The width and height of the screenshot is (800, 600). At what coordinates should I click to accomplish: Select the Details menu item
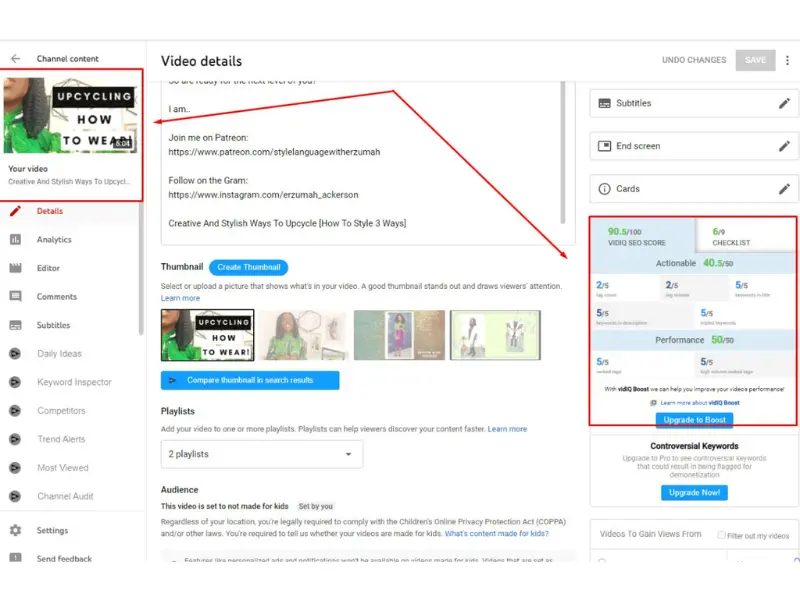[50, 211]
